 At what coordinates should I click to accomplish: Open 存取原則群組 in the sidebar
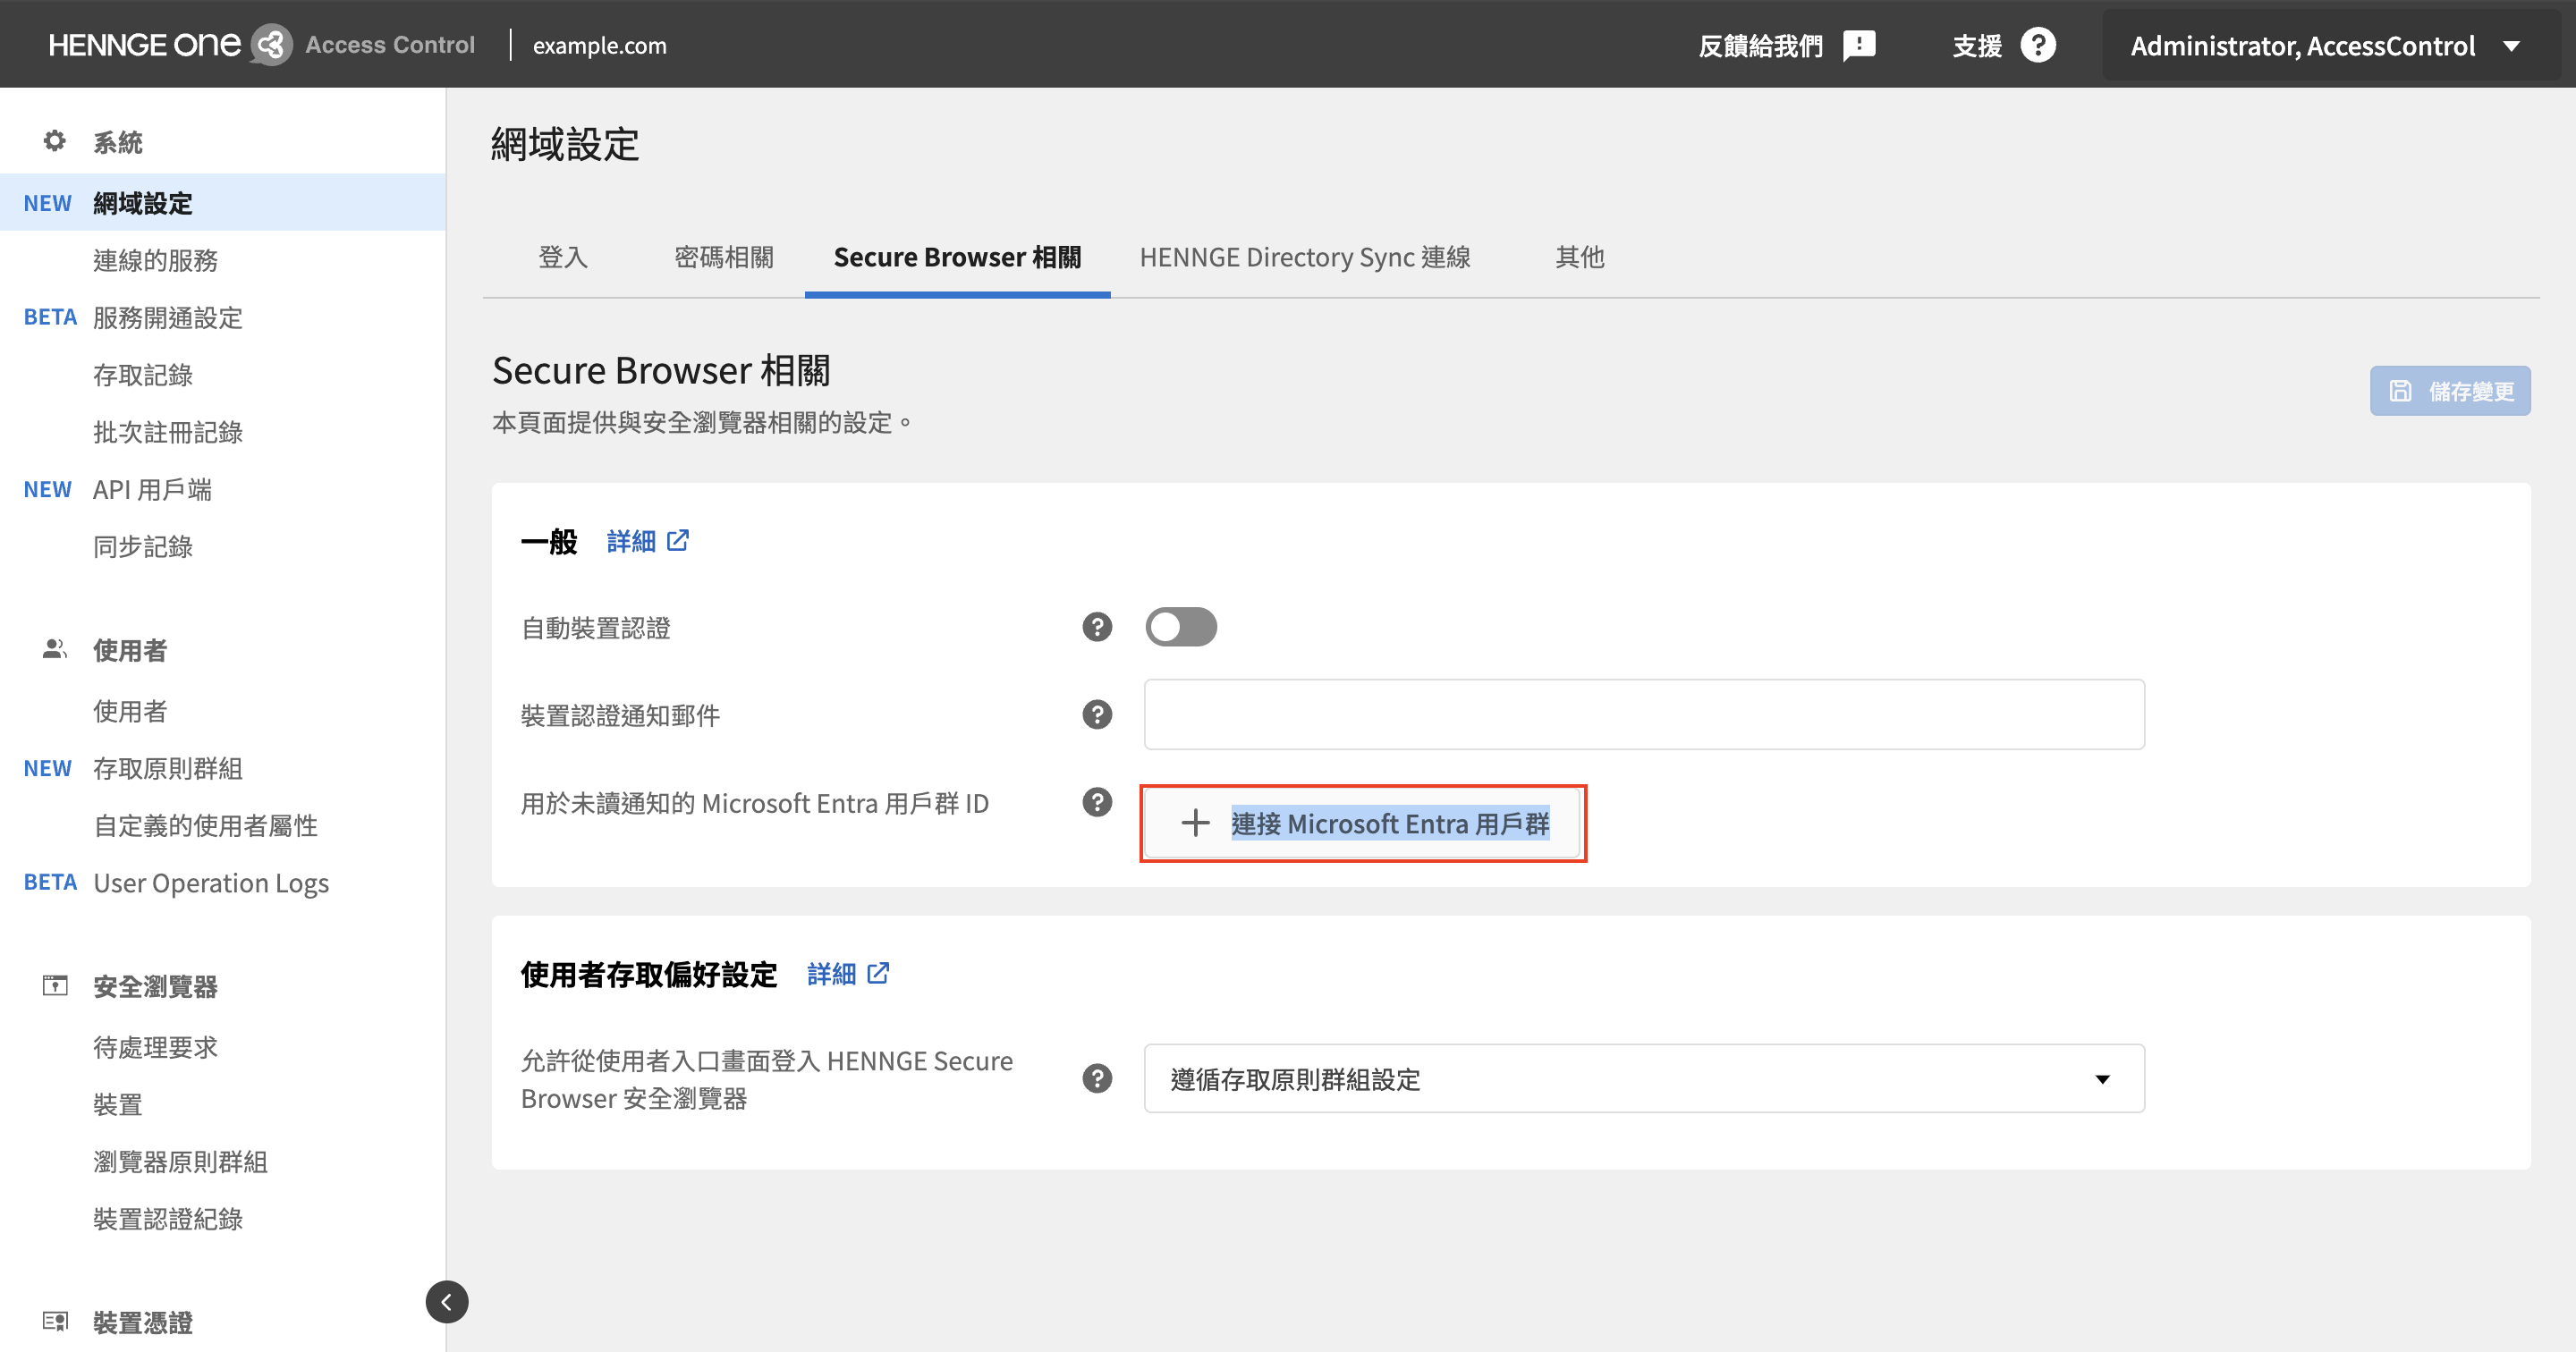[x=168, y=768]
